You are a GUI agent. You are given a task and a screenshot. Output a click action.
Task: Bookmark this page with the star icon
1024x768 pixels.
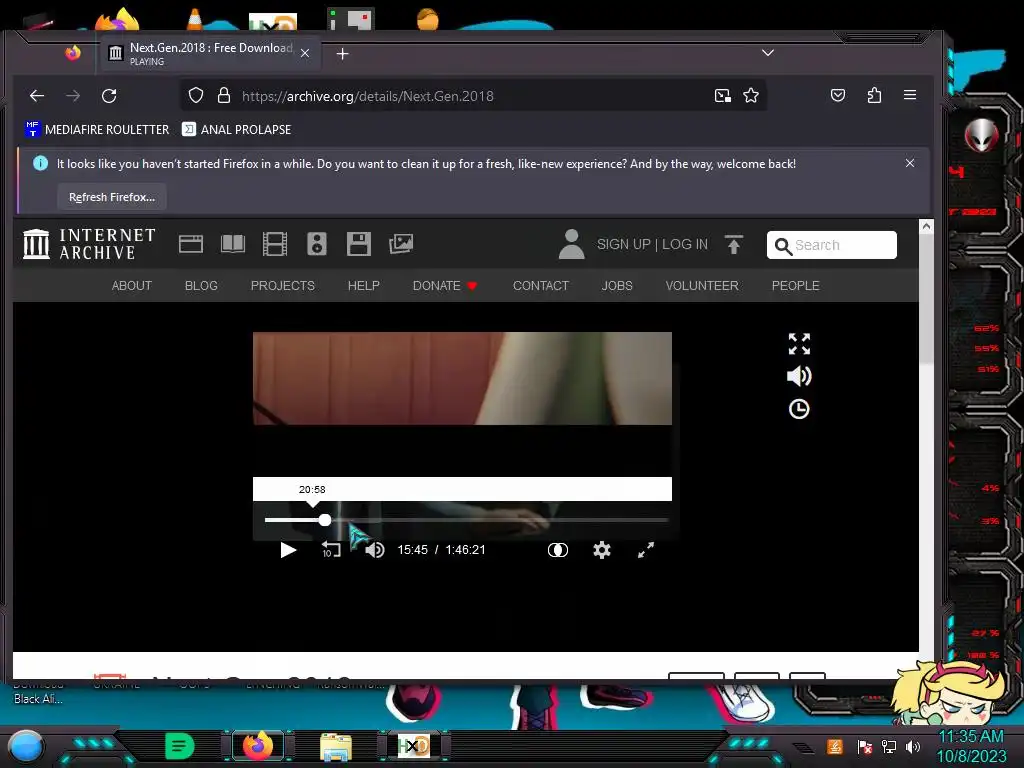pos(751,96)
